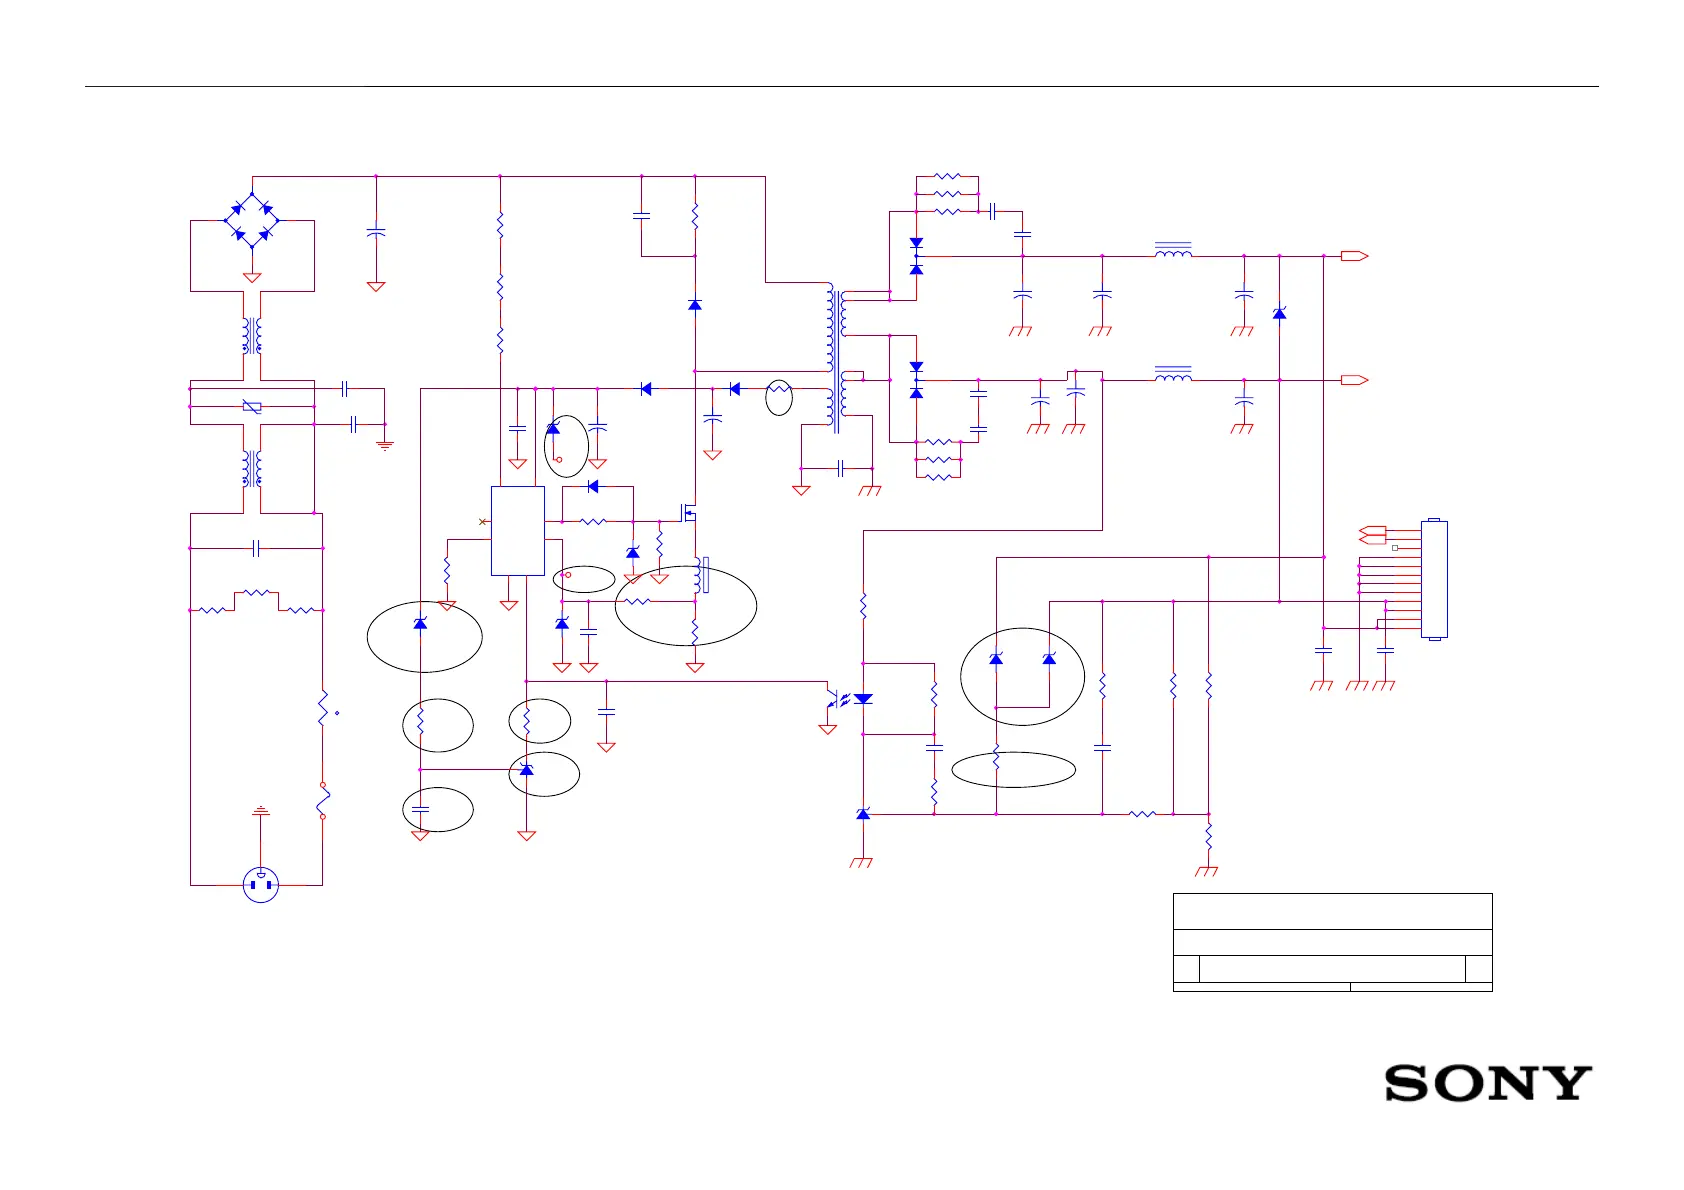Select the ground symbol above the AC inlet
The height and width of the screenshot is (1190, 1684).
(x=261, y=810)
